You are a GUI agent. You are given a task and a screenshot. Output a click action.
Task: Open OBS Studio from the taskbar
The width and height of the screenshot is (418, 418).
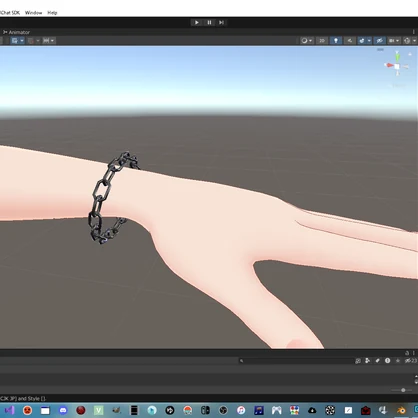(223, 410)
